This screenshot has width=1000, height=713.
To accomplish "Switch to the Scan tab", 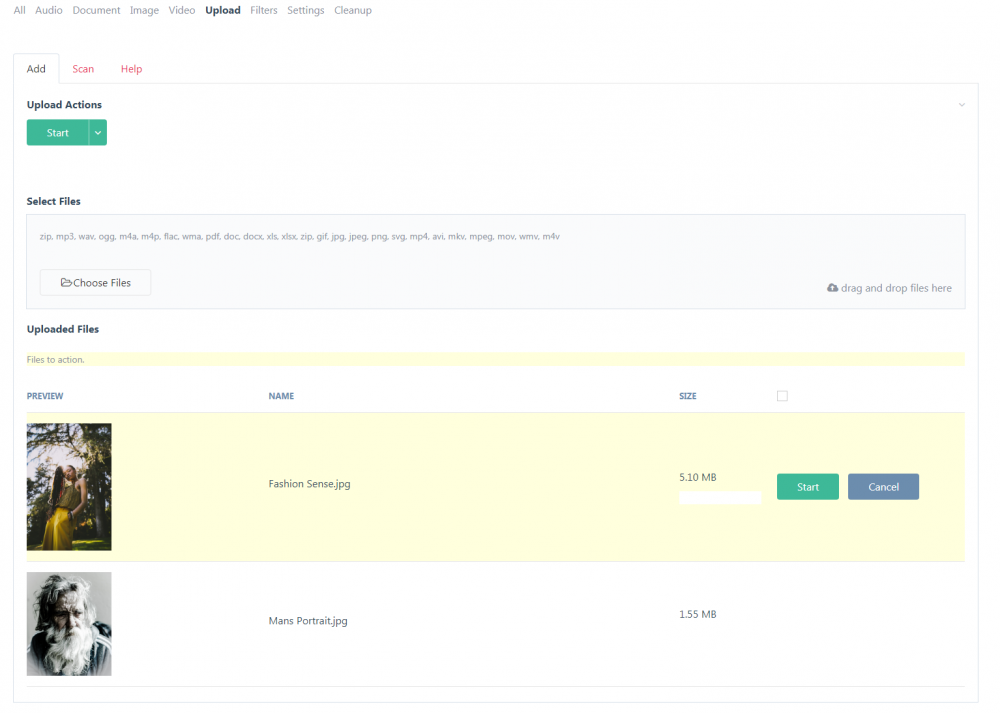I will click(x=83, y=69).
